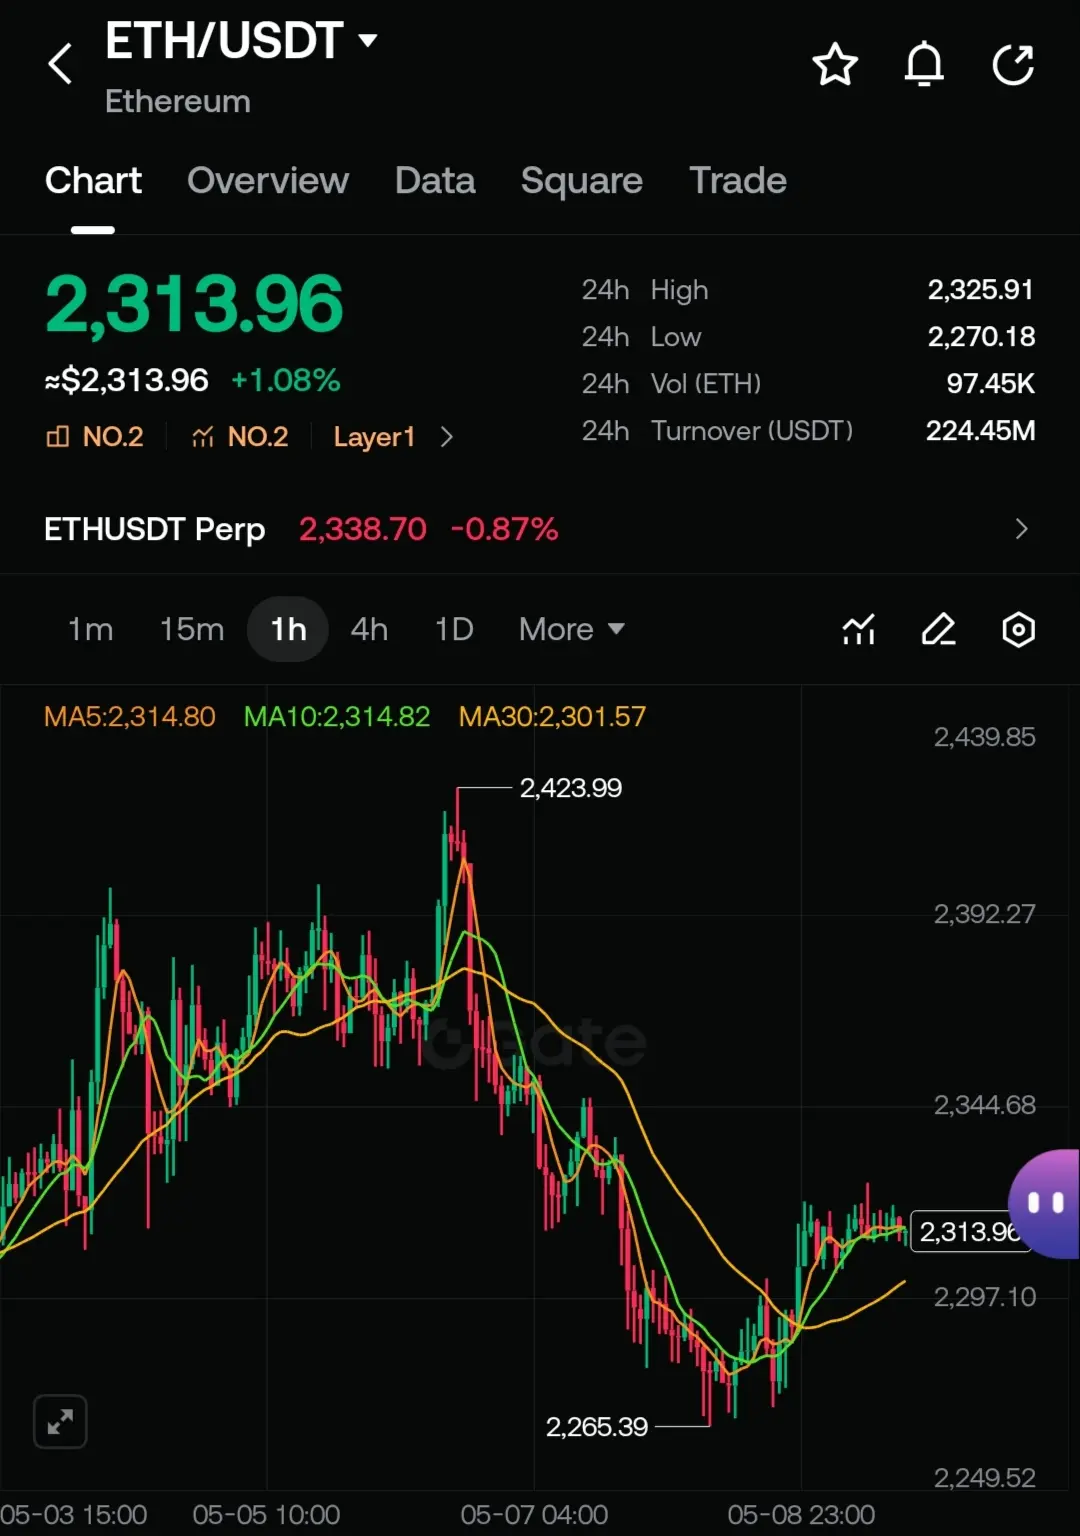Image resolution: width=1080 pixels, height=1536 pixels.
Task: Select the 15m timeframe
Action: click(x=192, y=629)
